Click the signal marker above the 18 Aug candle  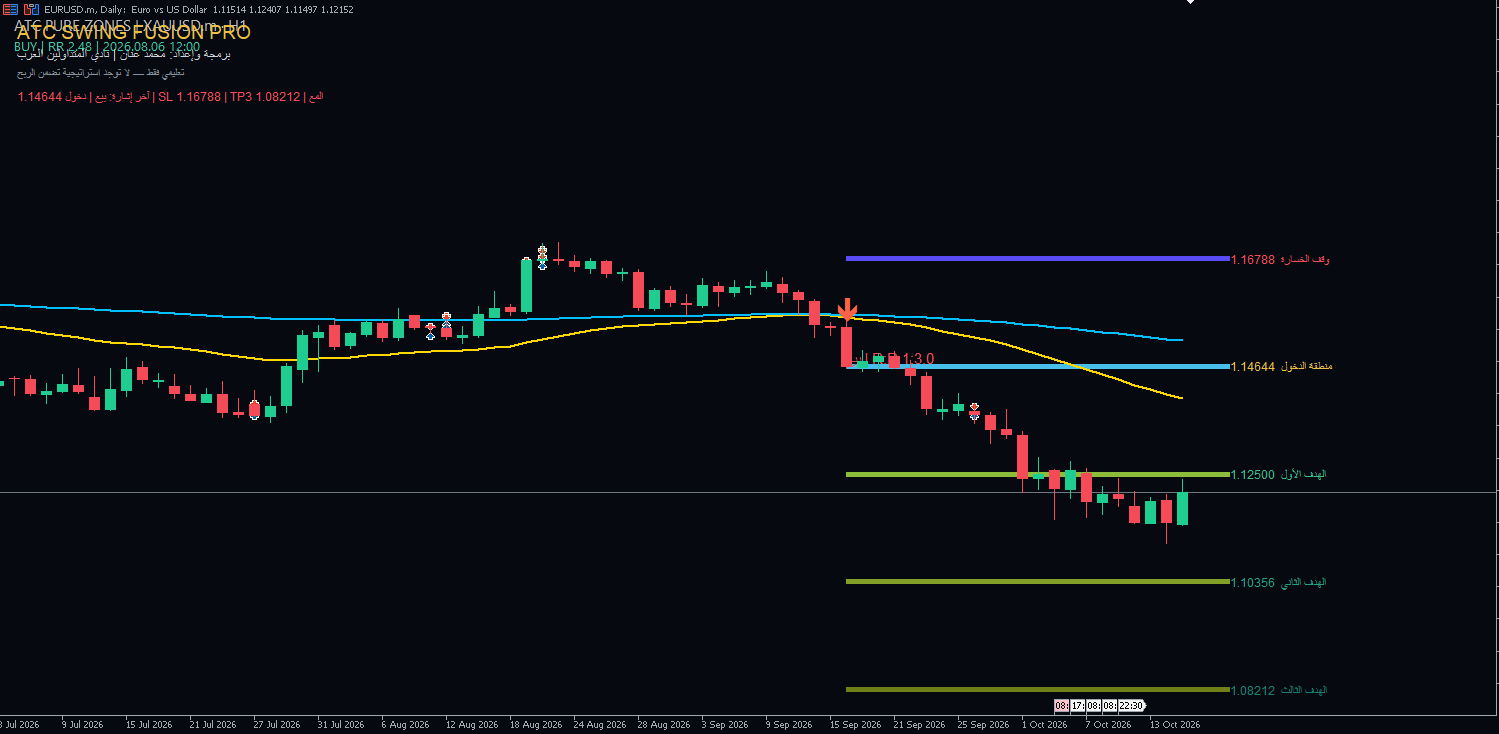[x=542, y=256]
